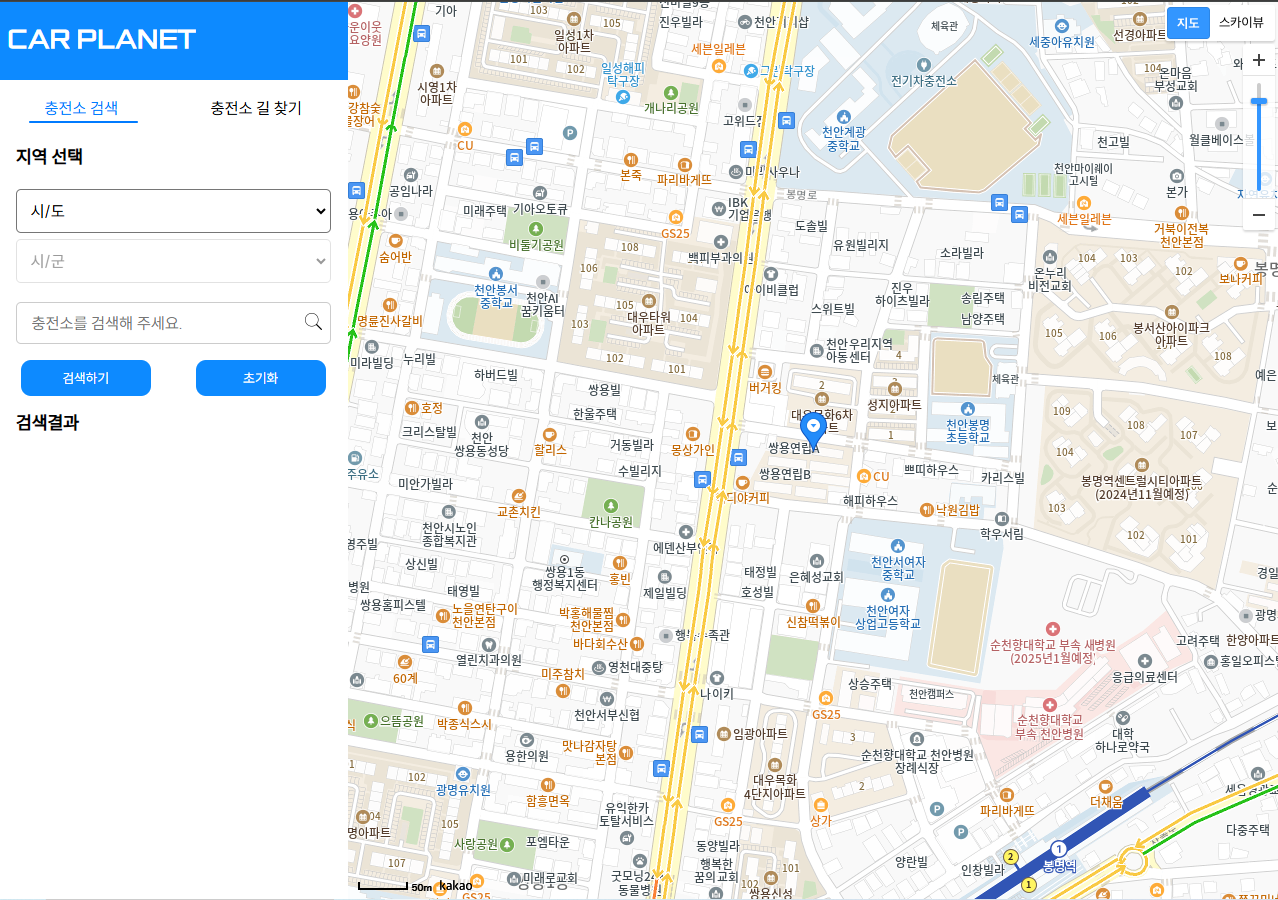Focus the 충전소를 검색해 주세요 search field
1278x900 pixels.
point(173,323)
